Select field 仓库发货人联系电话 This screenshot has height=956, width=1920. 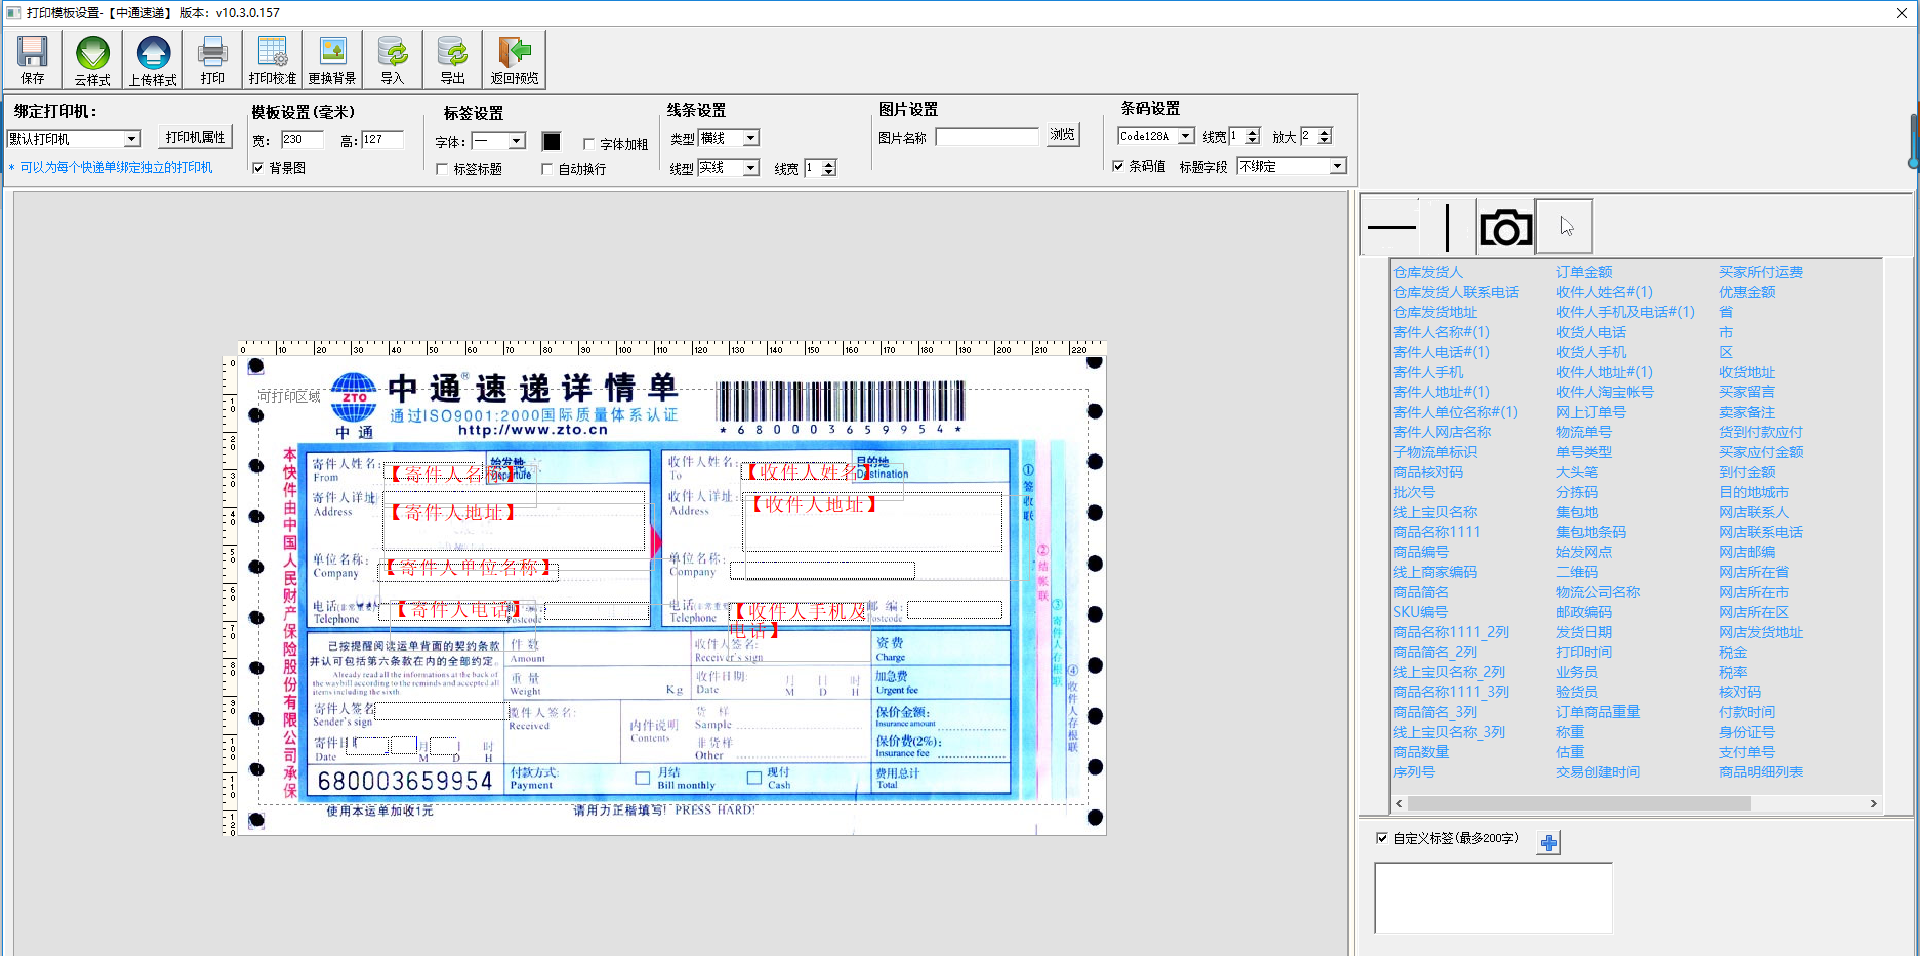[x=1456, y=292]
